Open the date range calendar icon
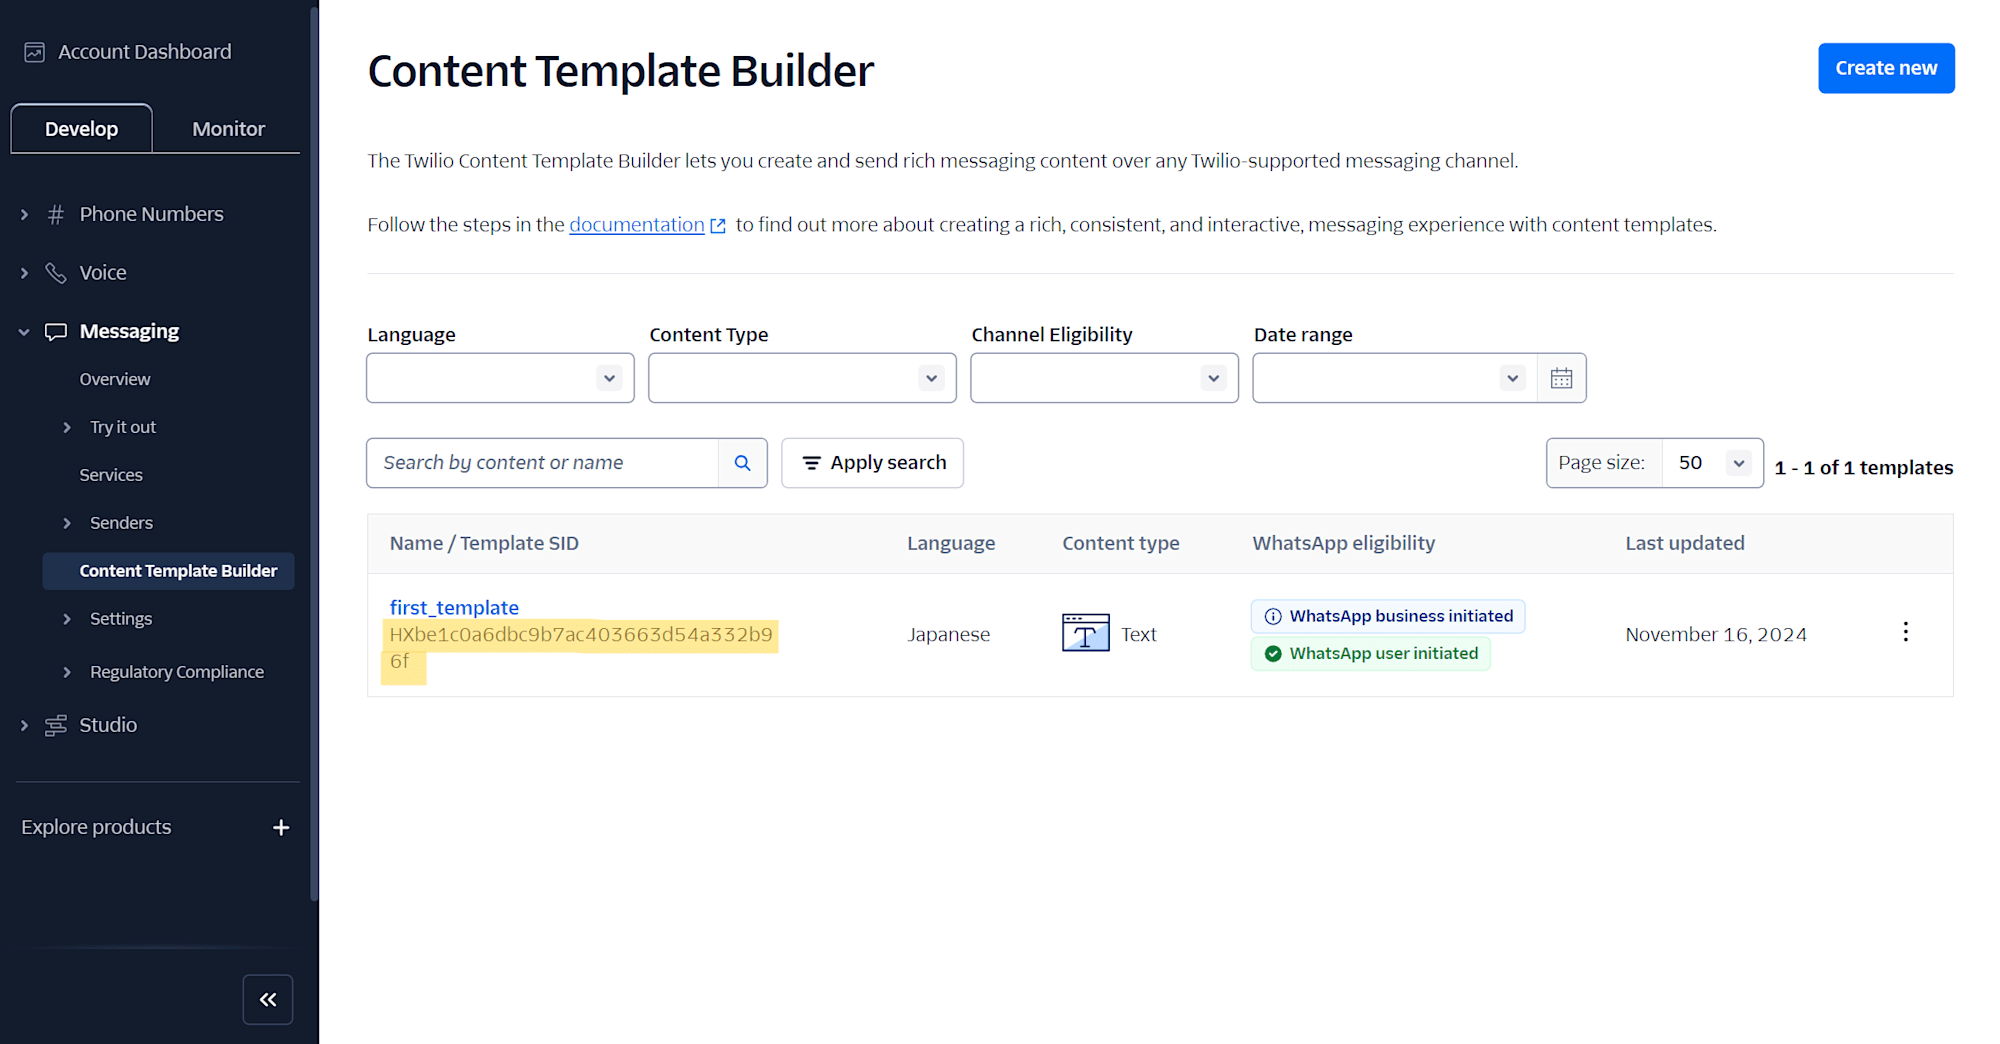The height and width of the screenshot is (1044, 2000). pos(1561,378)
